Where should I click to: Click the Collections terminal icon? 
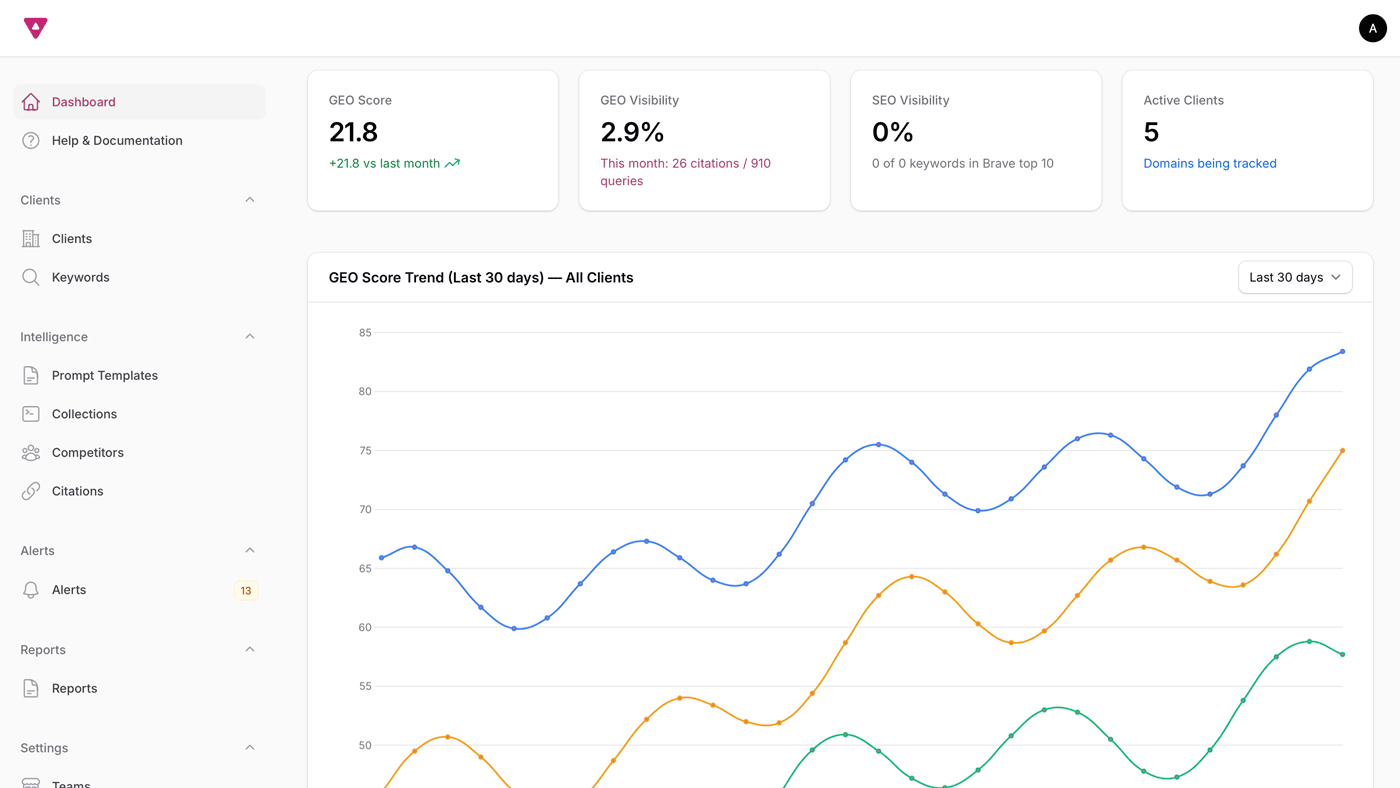click(x=30, y=413)
